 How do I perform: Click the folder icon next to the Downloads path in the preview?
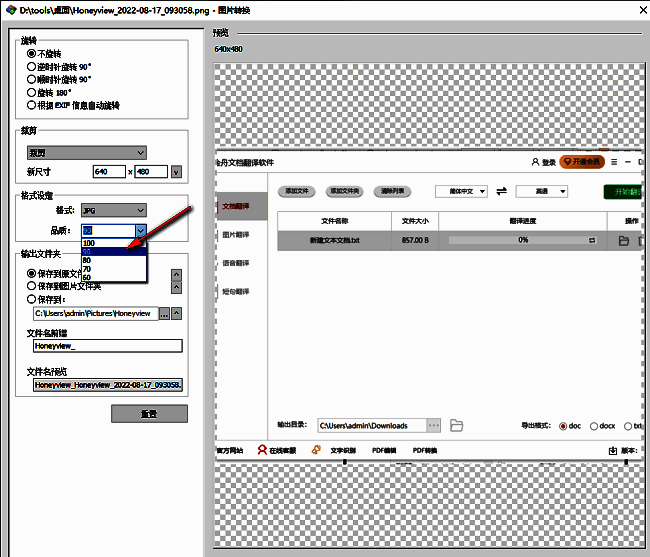(x=457, y=426)
